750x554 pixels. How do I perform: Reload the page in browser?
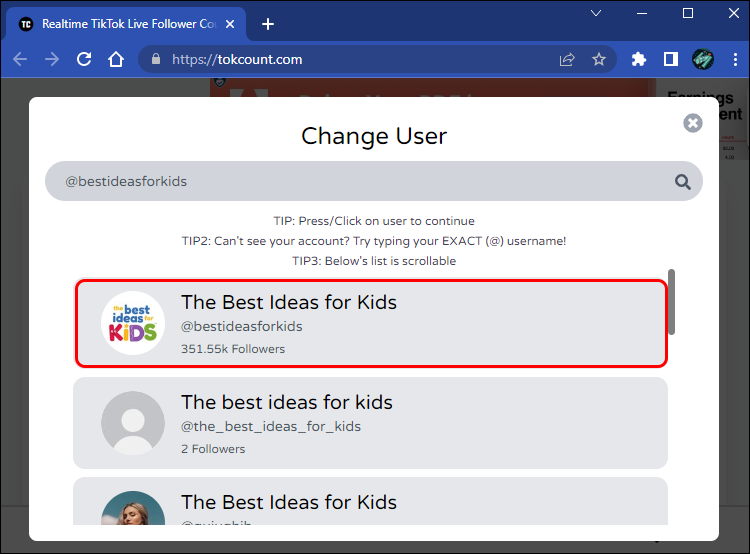(84, 59)
